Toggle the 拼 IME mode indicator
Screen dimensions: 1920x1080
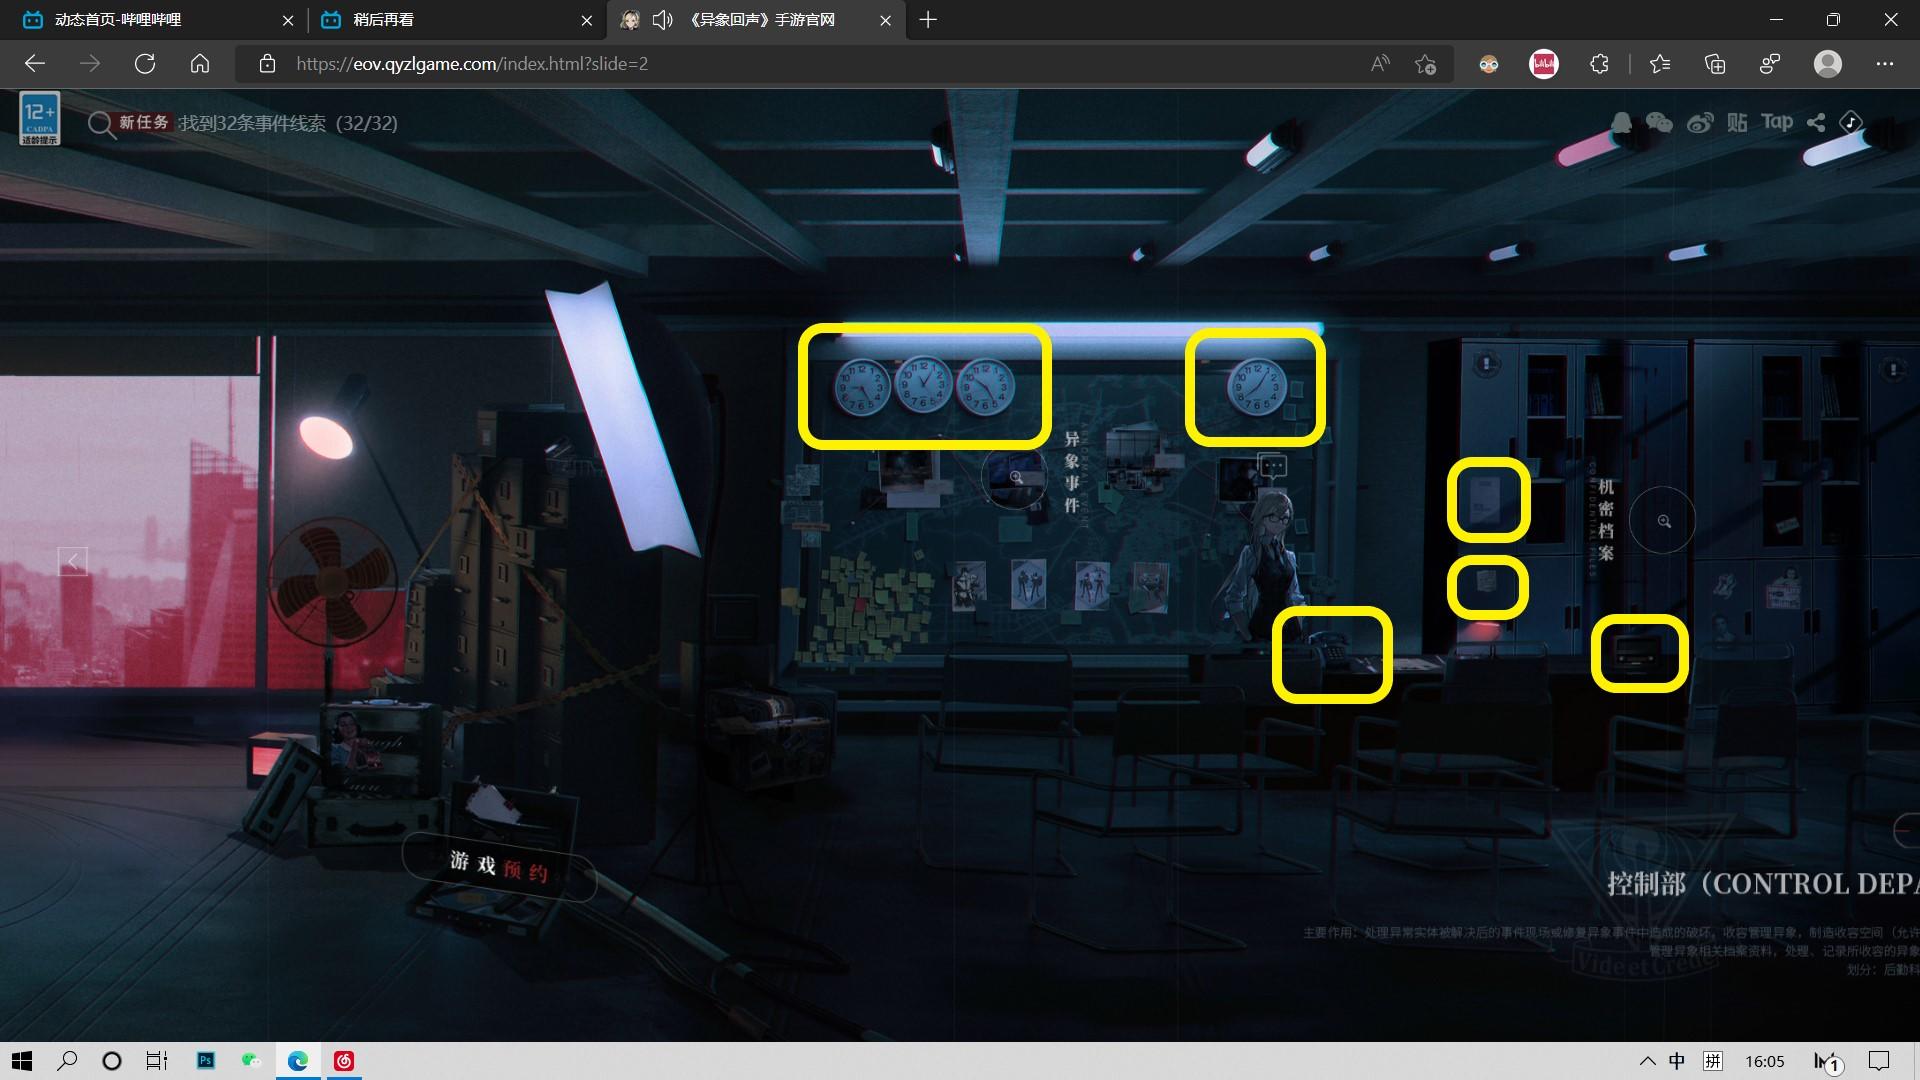click(1713, 1061)
